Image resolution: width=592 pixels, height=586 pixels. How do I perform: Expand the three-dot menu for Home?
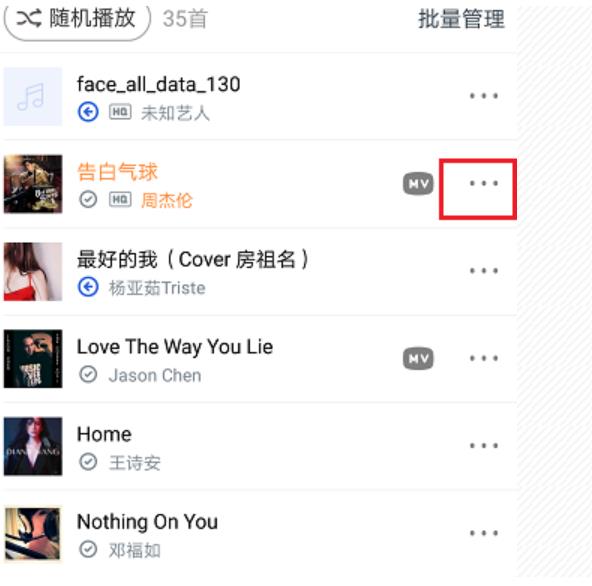click(x=484, y=446)
